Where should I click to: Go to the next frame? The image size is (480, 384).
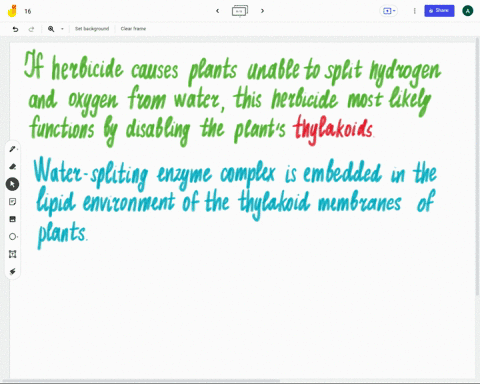click(262, 11)
